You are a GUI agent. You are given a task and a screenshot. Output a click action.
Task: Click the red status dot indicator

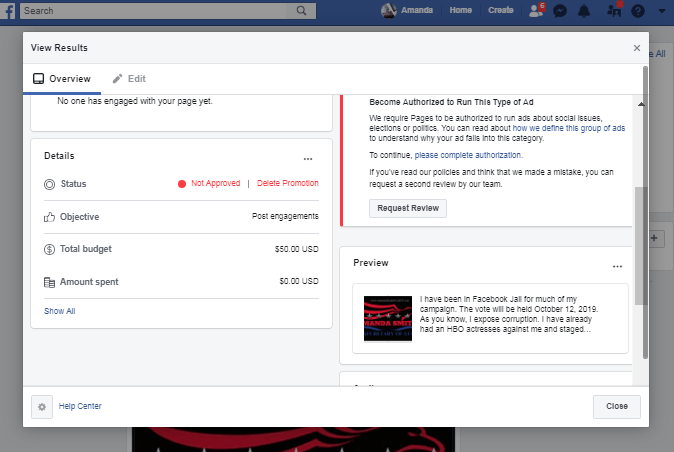point(182,184)
